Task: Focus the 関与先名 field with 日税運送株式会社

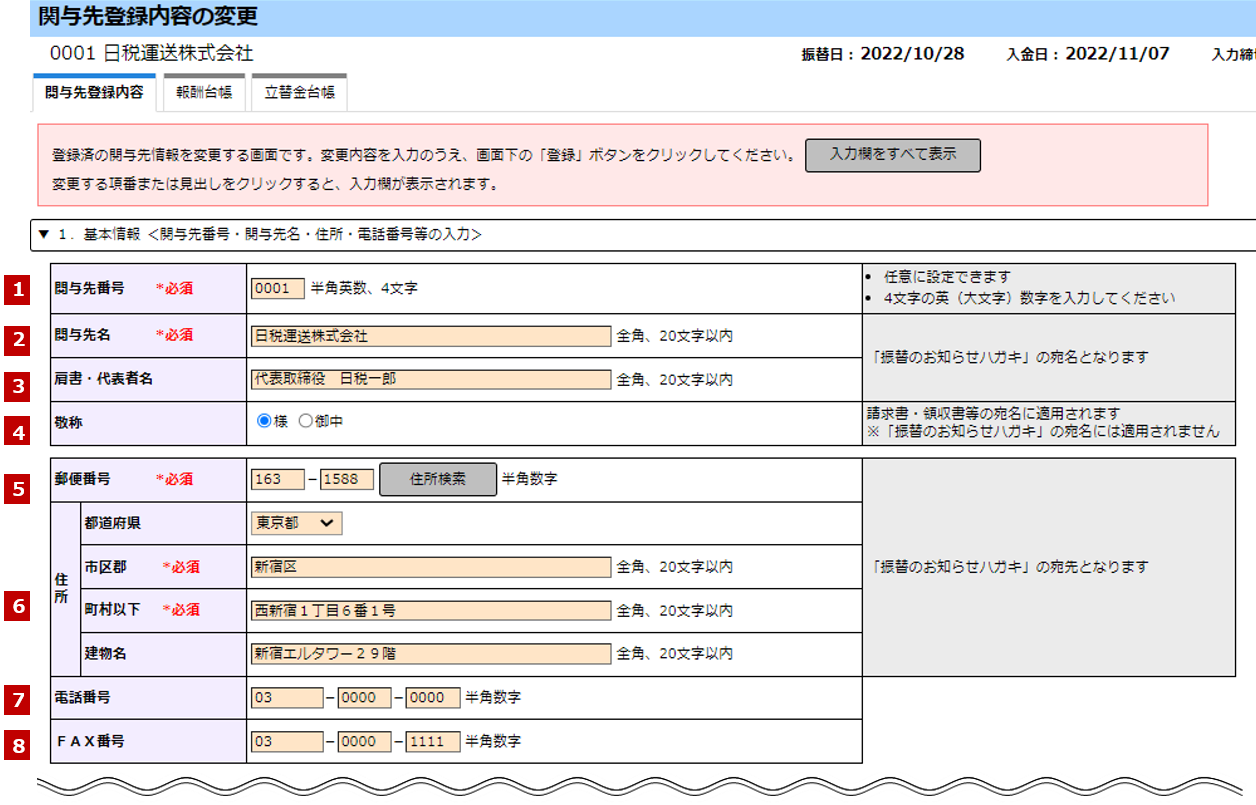Action: click(x=430, y=336)
